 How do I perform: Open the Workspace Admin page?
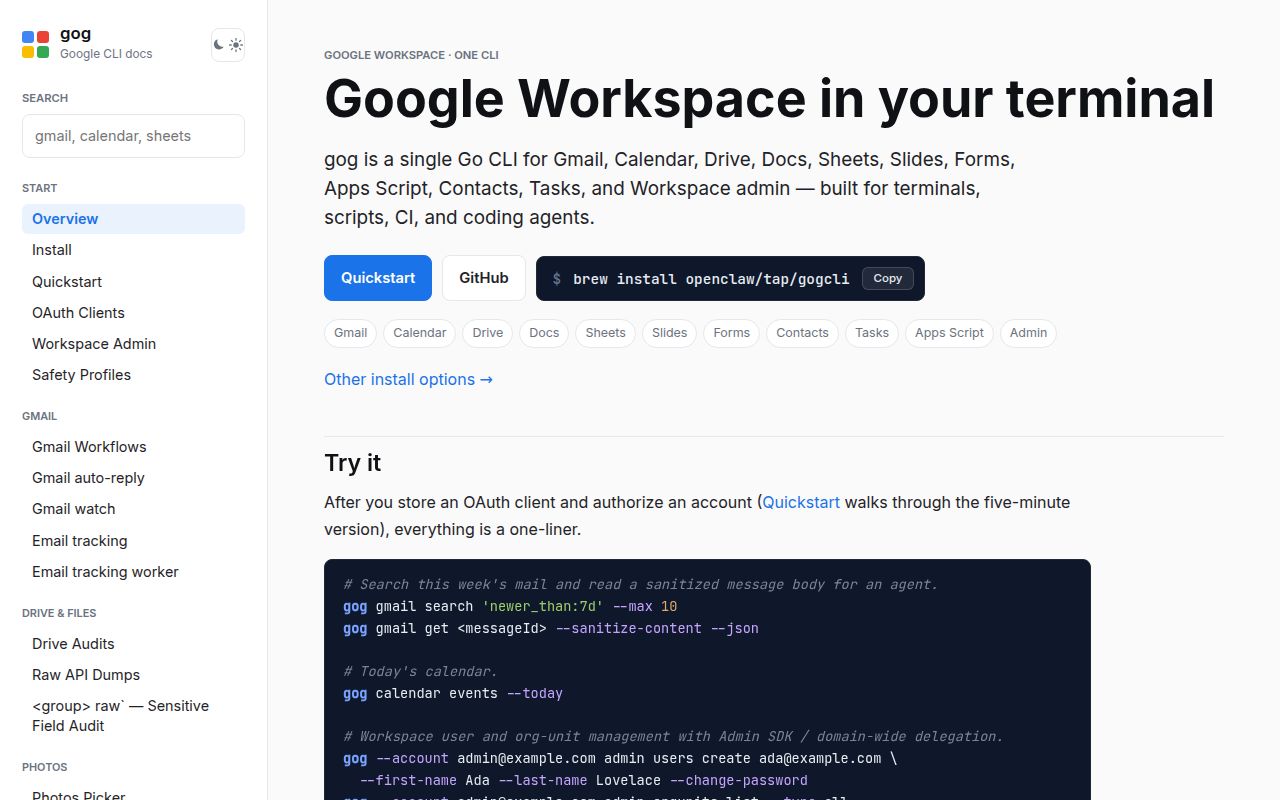point(133,344)
